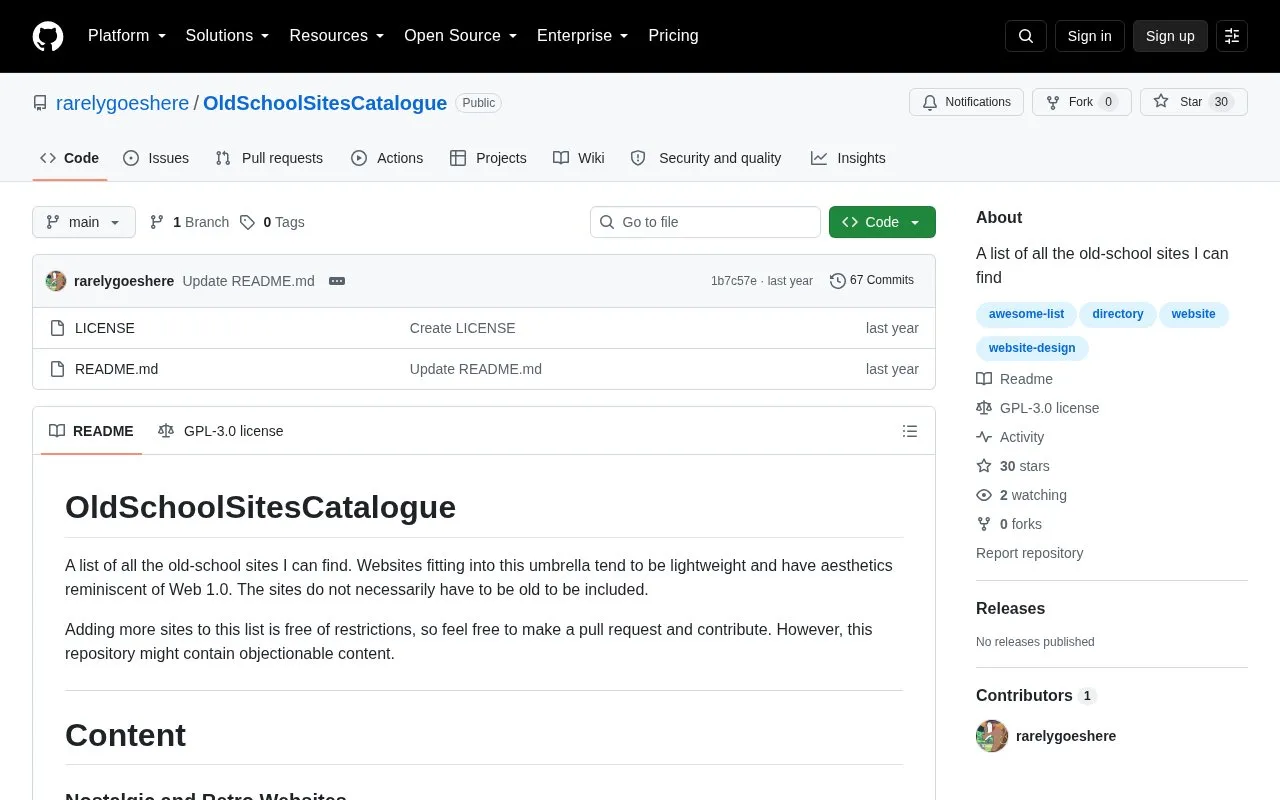Click the GitHub logo icon
Image resolution: width=1280 pixels, height=800 pixels.
click(48, 36)
